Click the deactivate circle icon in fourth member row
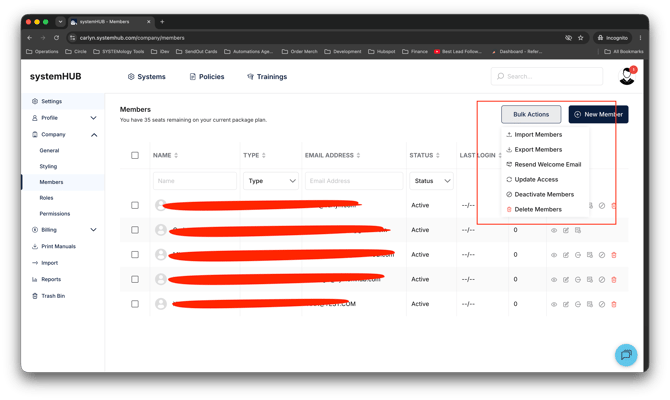The height and width of the screenshot is (400, 670). [602, 279]
